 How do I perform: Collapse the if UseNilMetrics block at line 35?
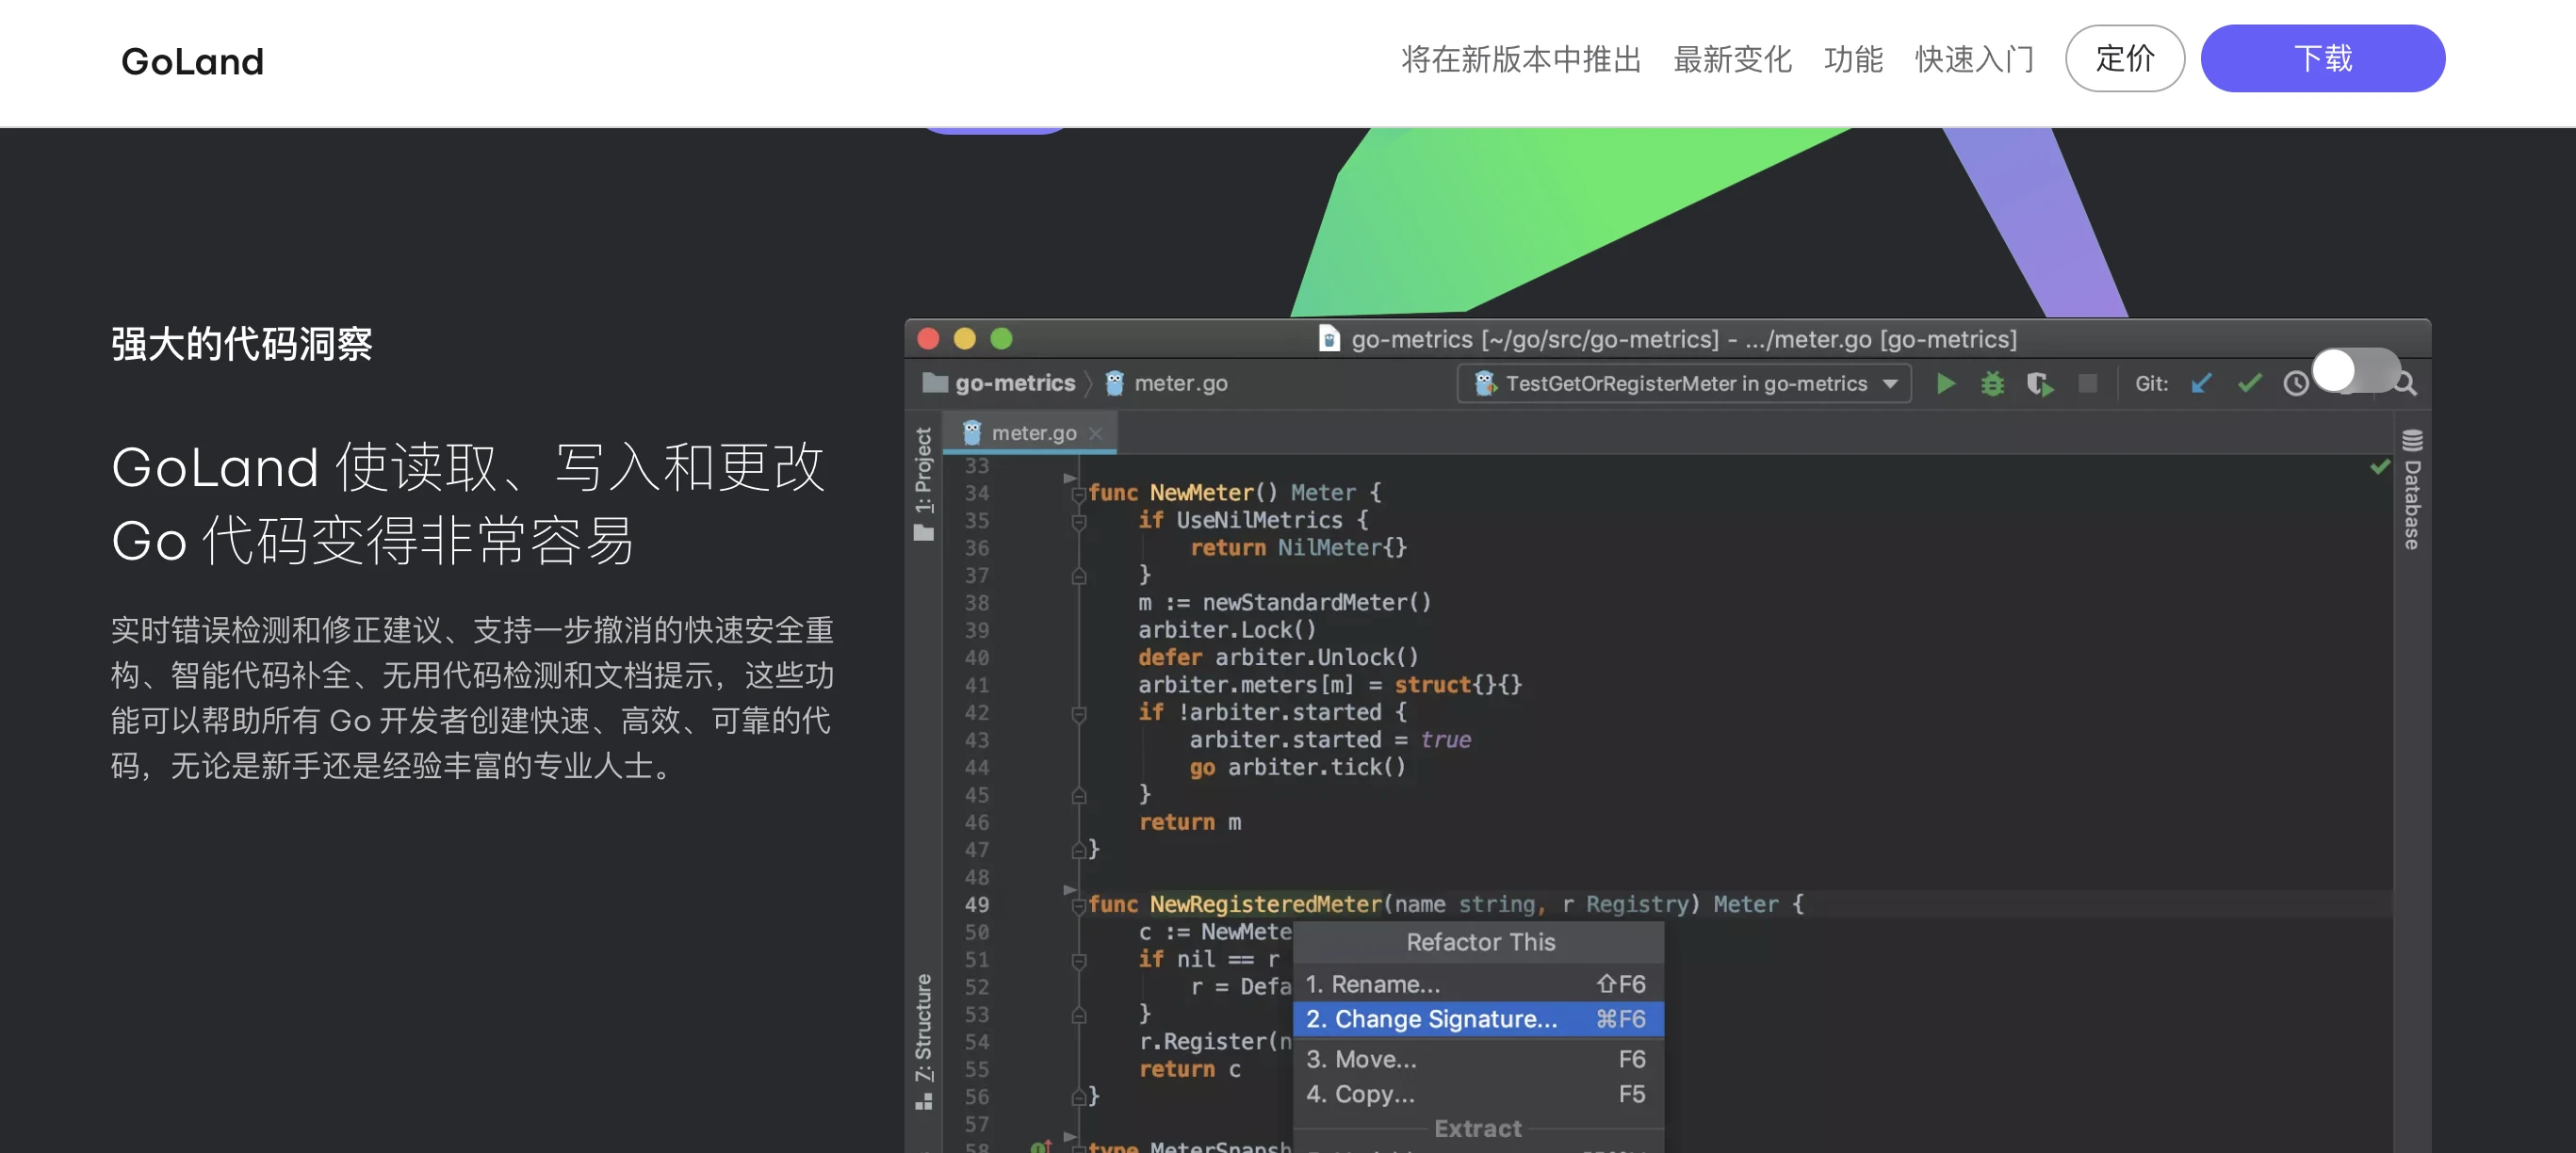[x=1078, y=521]
